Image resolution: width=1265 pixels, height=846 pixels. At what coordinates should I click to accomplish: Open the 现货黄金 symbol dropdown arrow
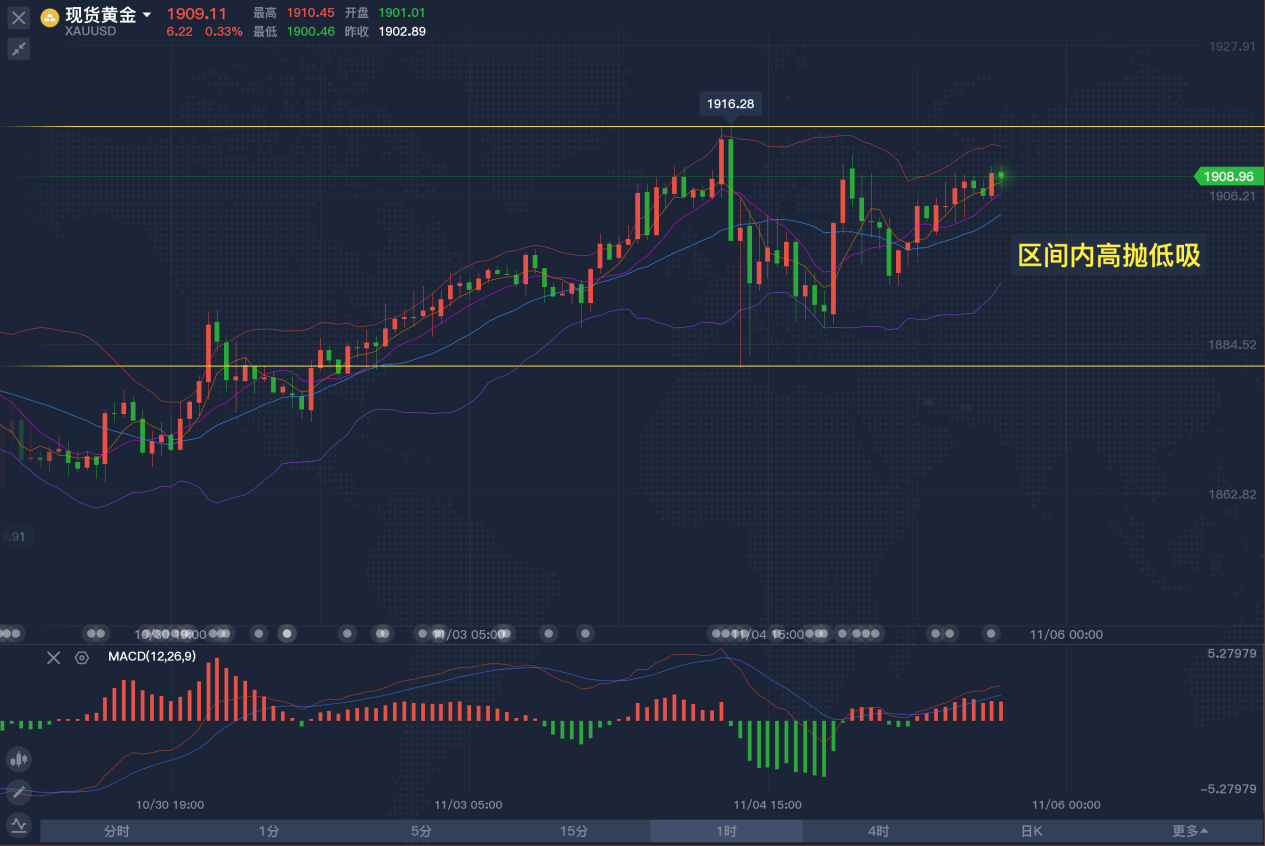point(147,15)
